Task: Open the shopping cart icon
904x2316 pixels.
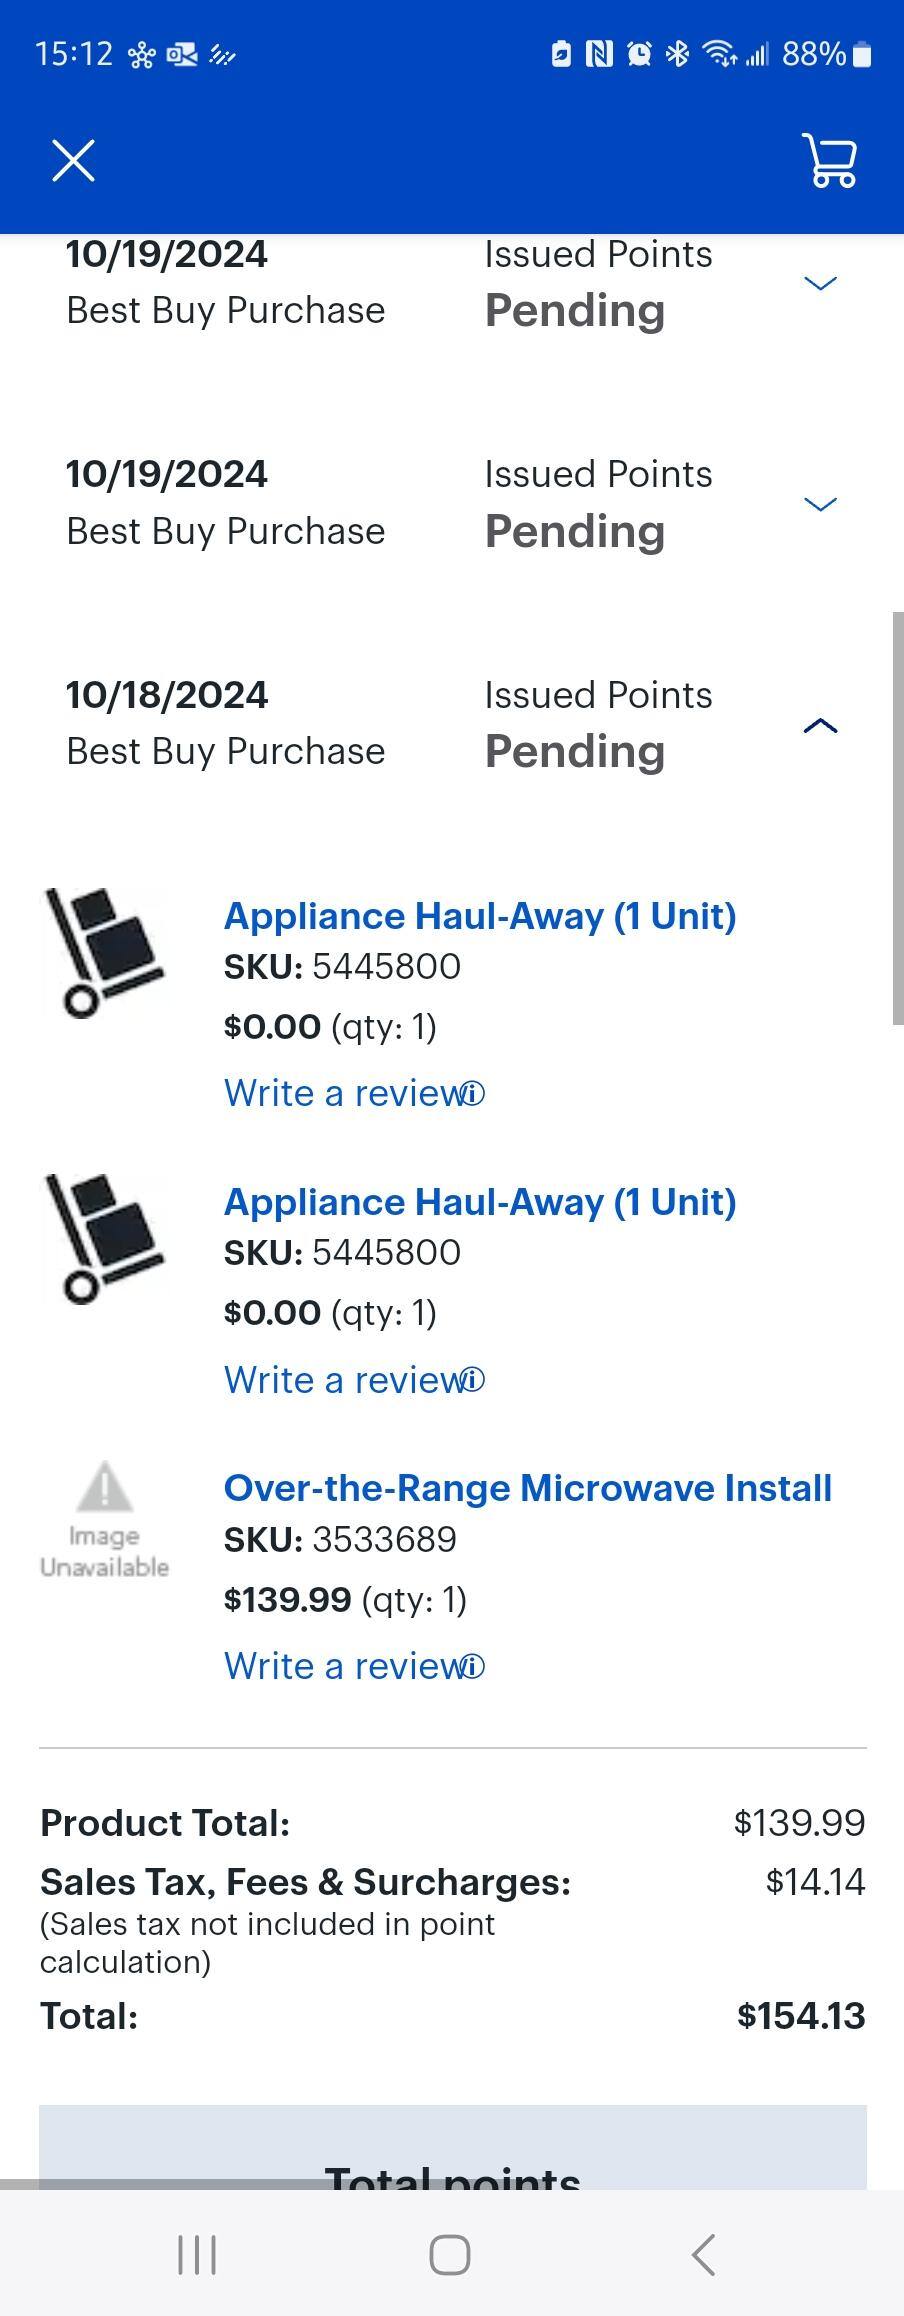Action: coord(829,161)
